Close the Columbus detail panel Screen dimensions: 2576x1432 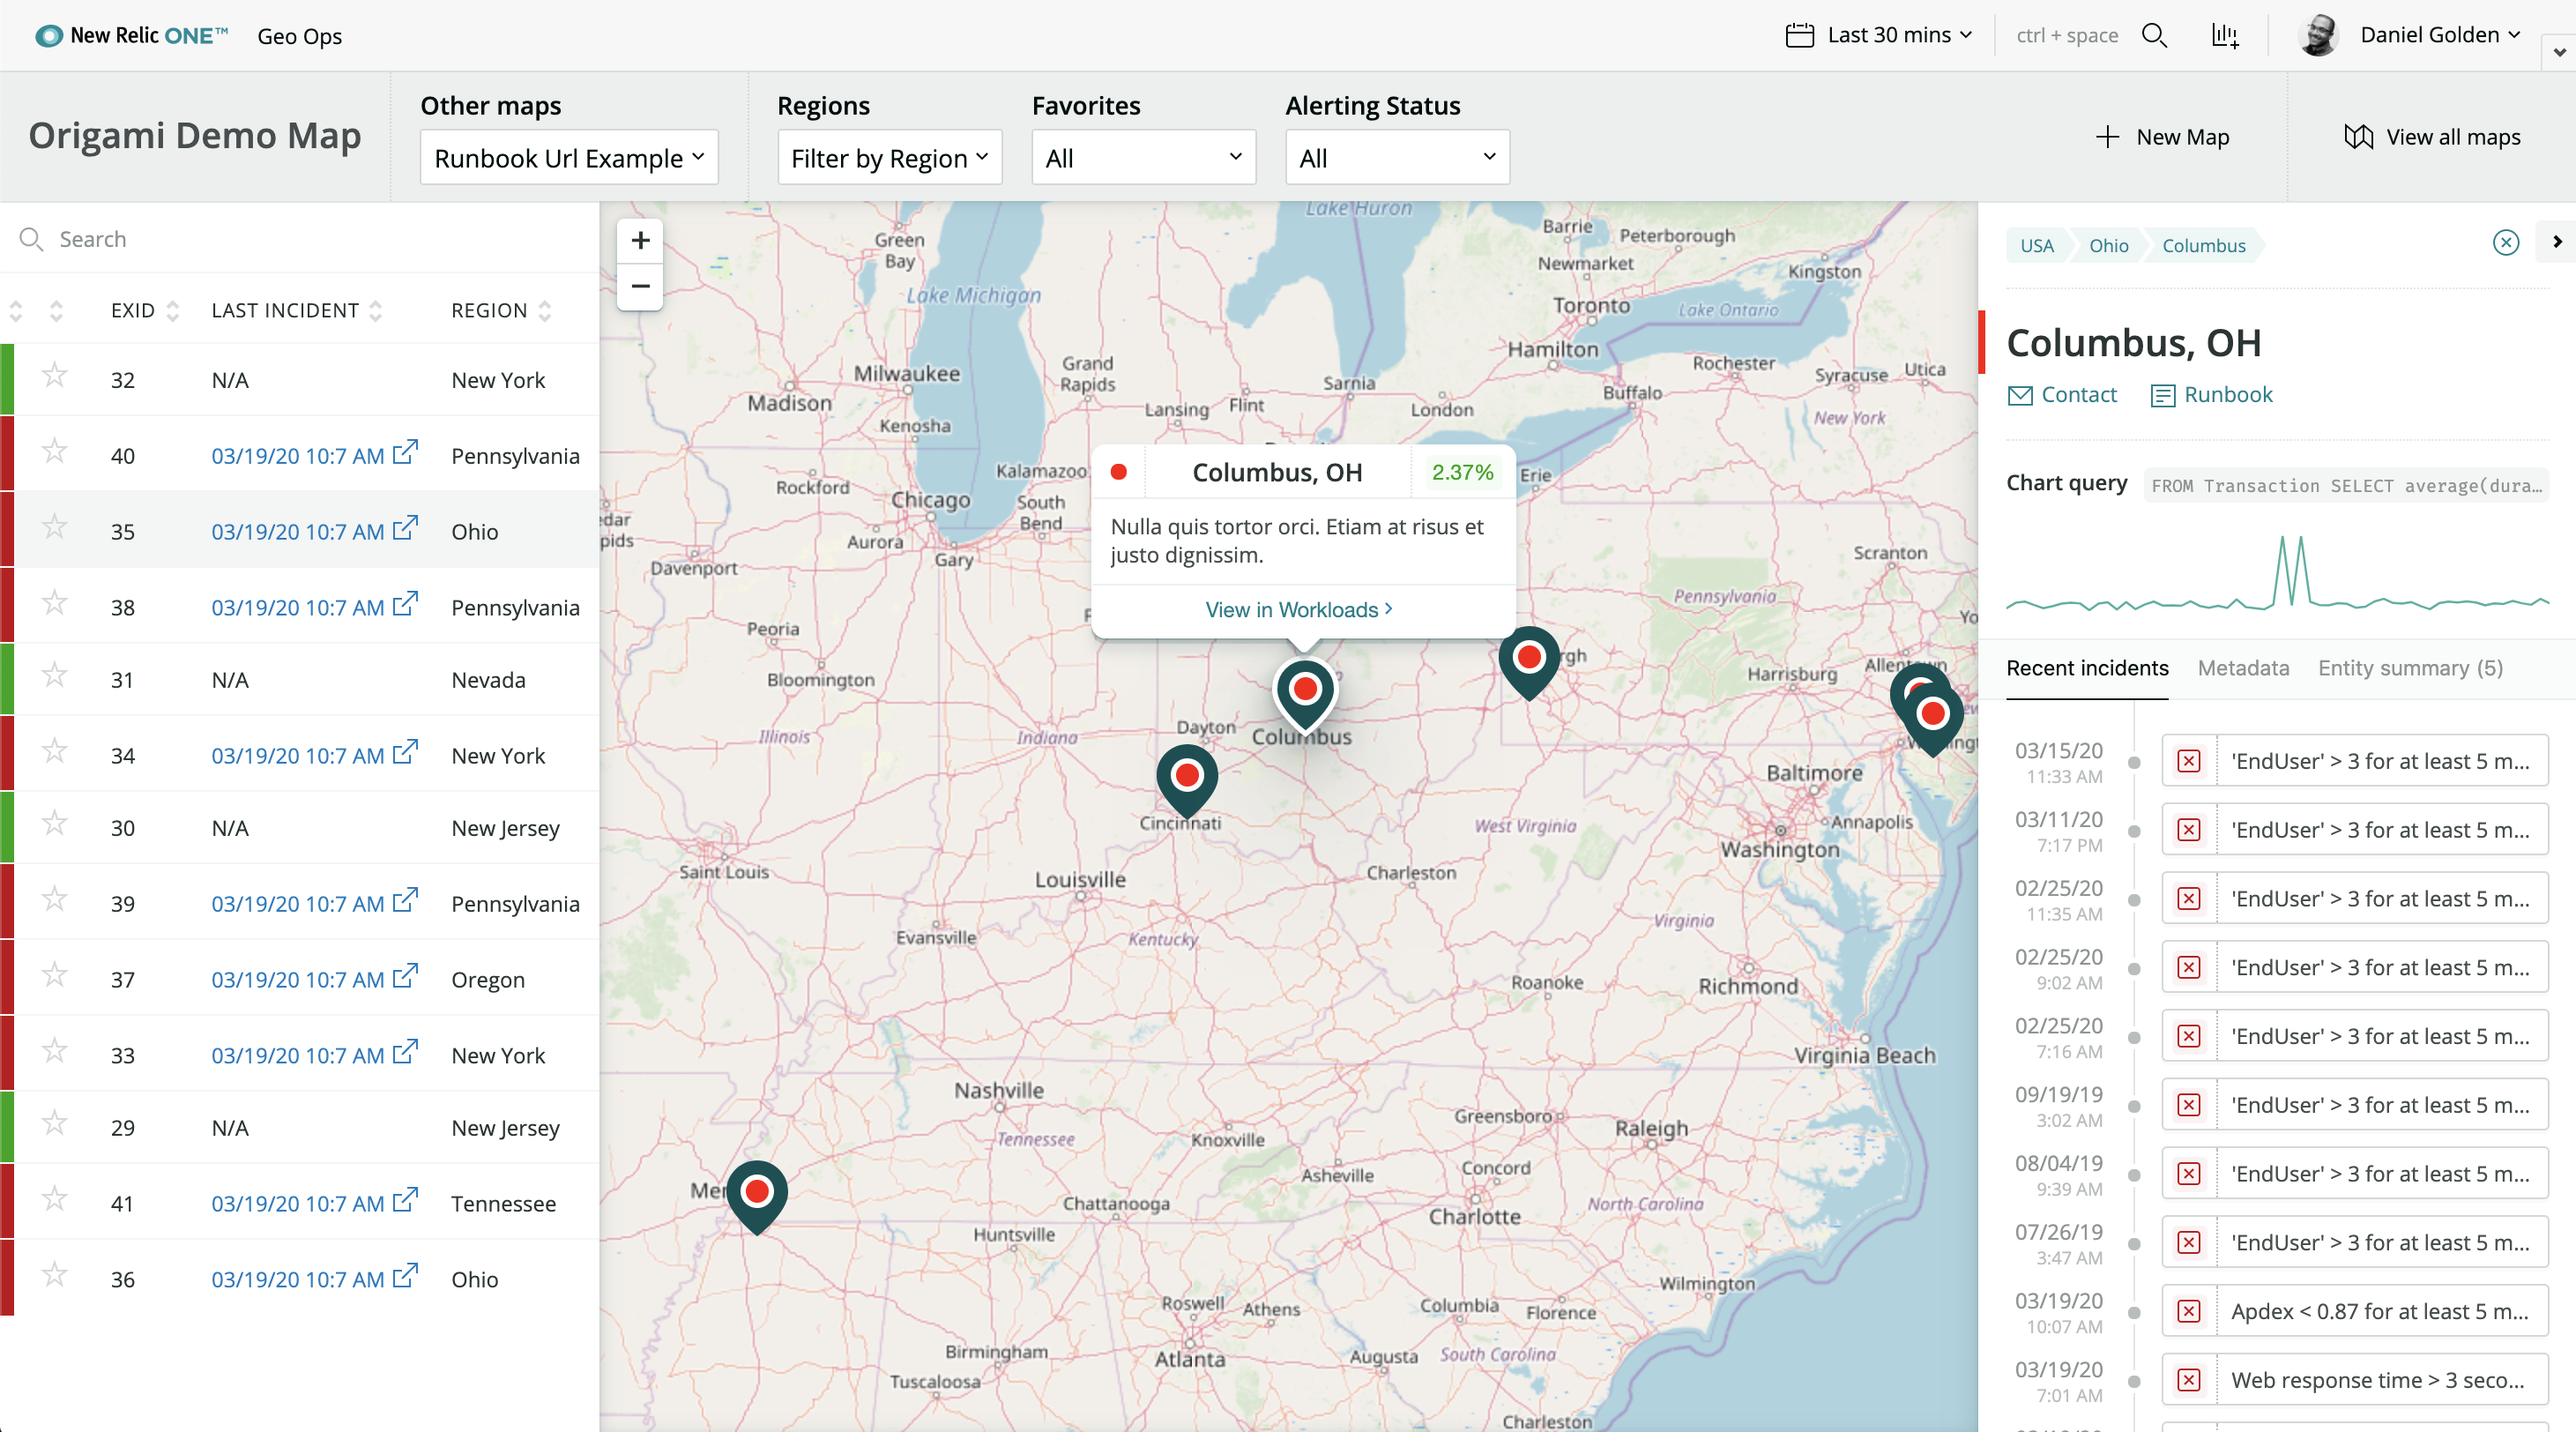point(2505,243)
